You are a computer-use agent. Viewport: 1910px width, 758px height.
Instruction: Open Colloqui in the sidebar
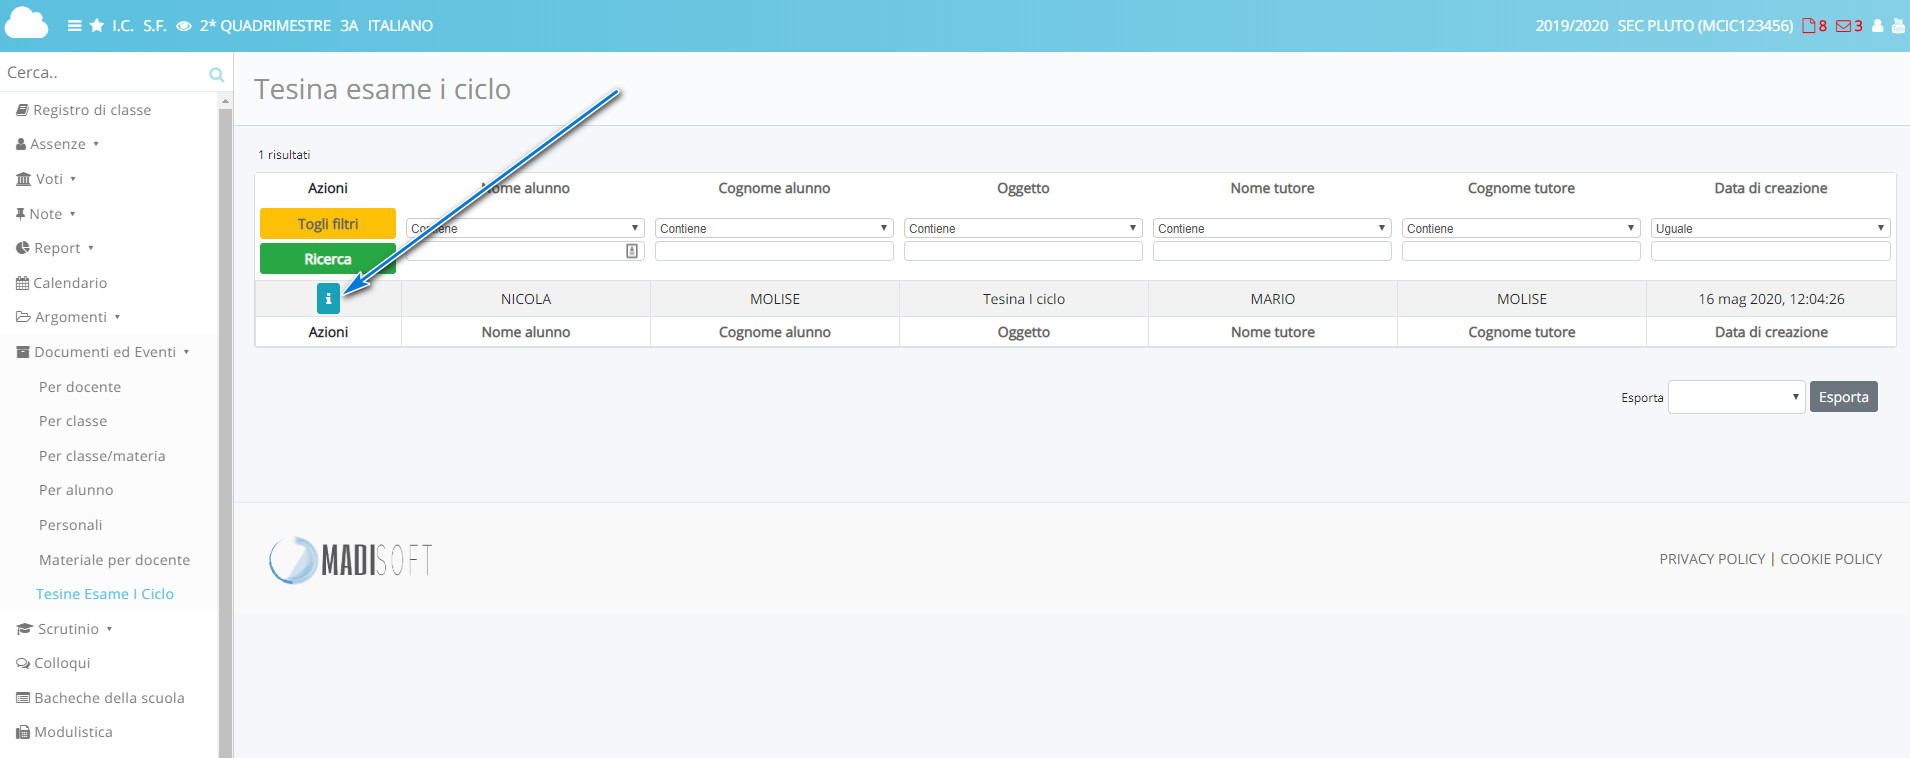coord(54,663)
